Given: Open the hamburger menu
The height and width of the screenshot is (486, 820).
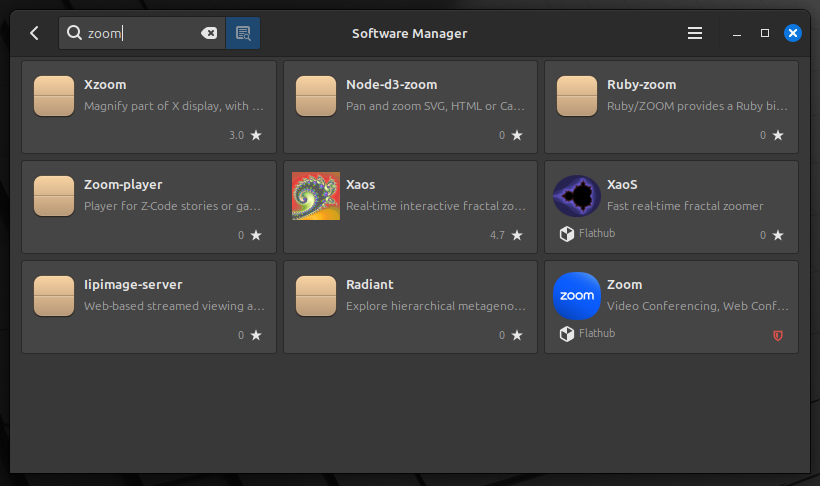Looking at the screenshot, I should 694,33.
